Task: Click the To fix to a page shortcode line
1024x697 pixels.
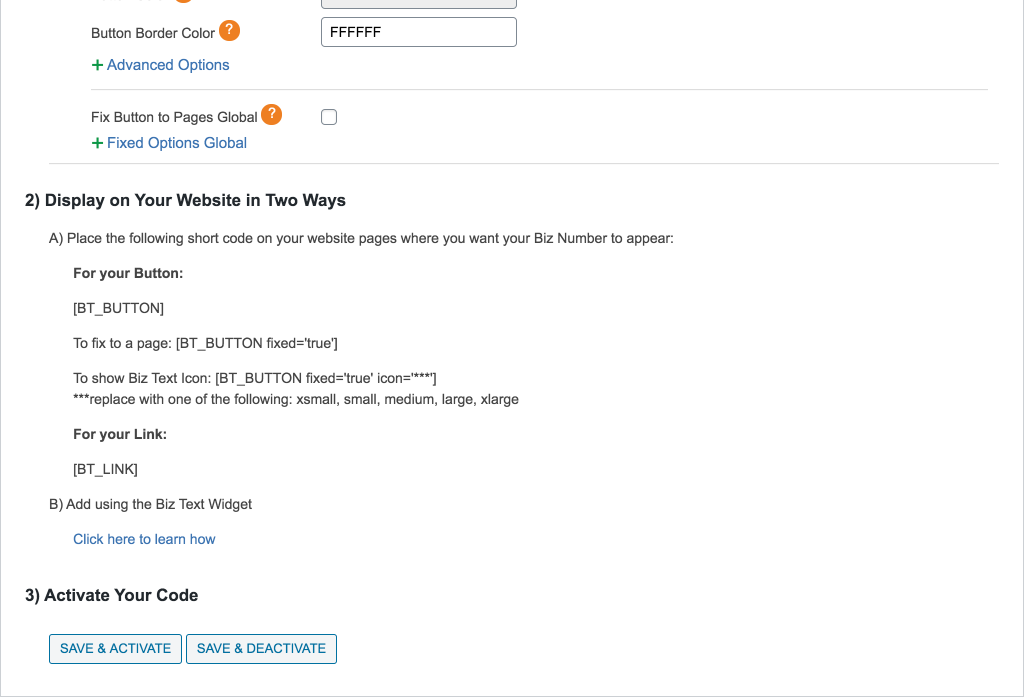Action: pyautogui.click(x=205, y=343)
